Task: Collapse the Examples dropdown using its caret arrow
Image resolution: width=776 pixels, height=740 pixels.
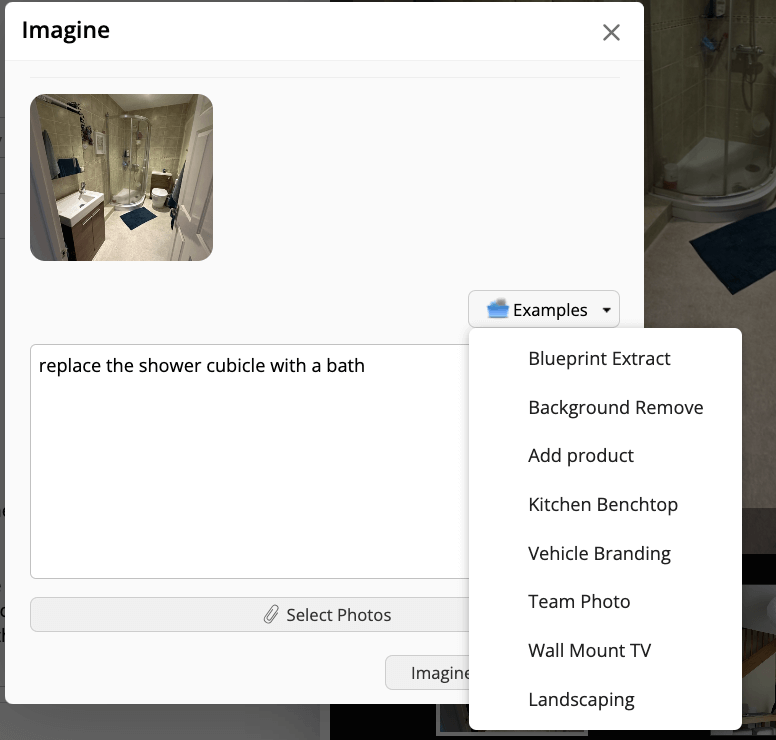Action: [606, 311]
